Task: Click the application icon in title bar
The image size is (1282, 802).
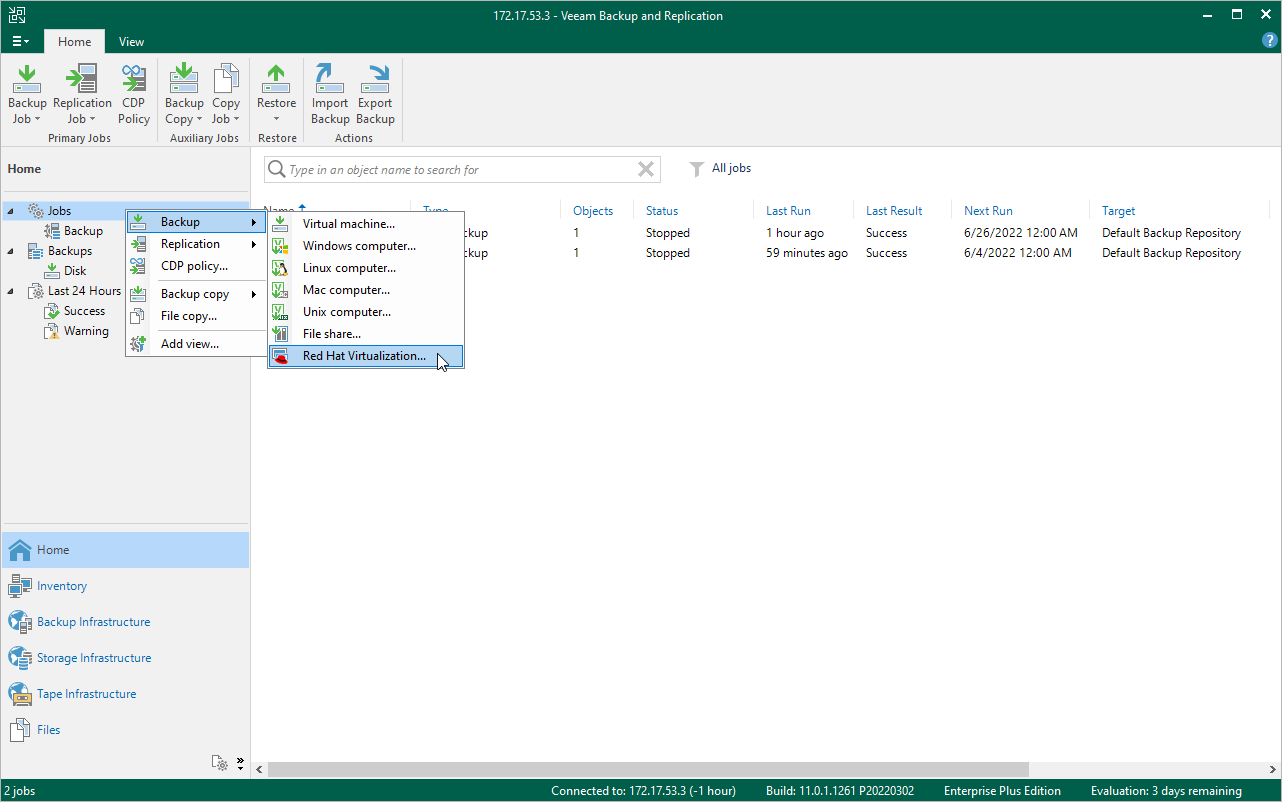Action: point(17,15)
